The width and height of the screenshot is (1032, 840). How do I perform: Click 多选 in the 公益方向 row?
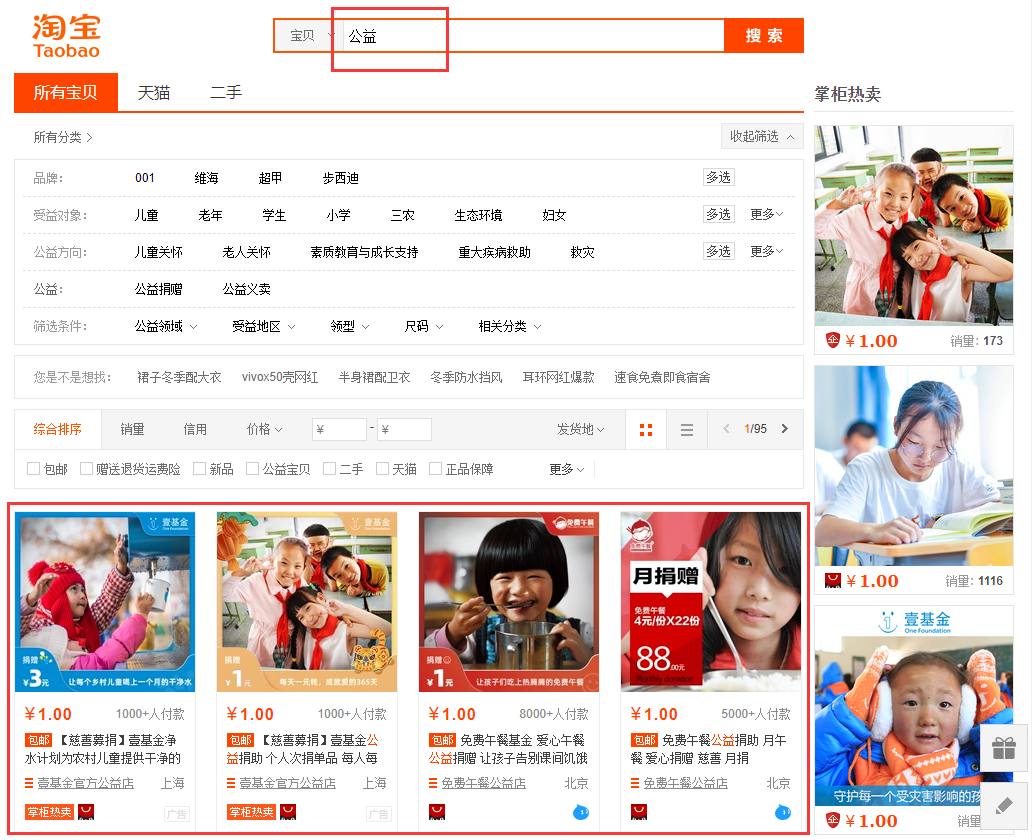[x=719, y=251]
